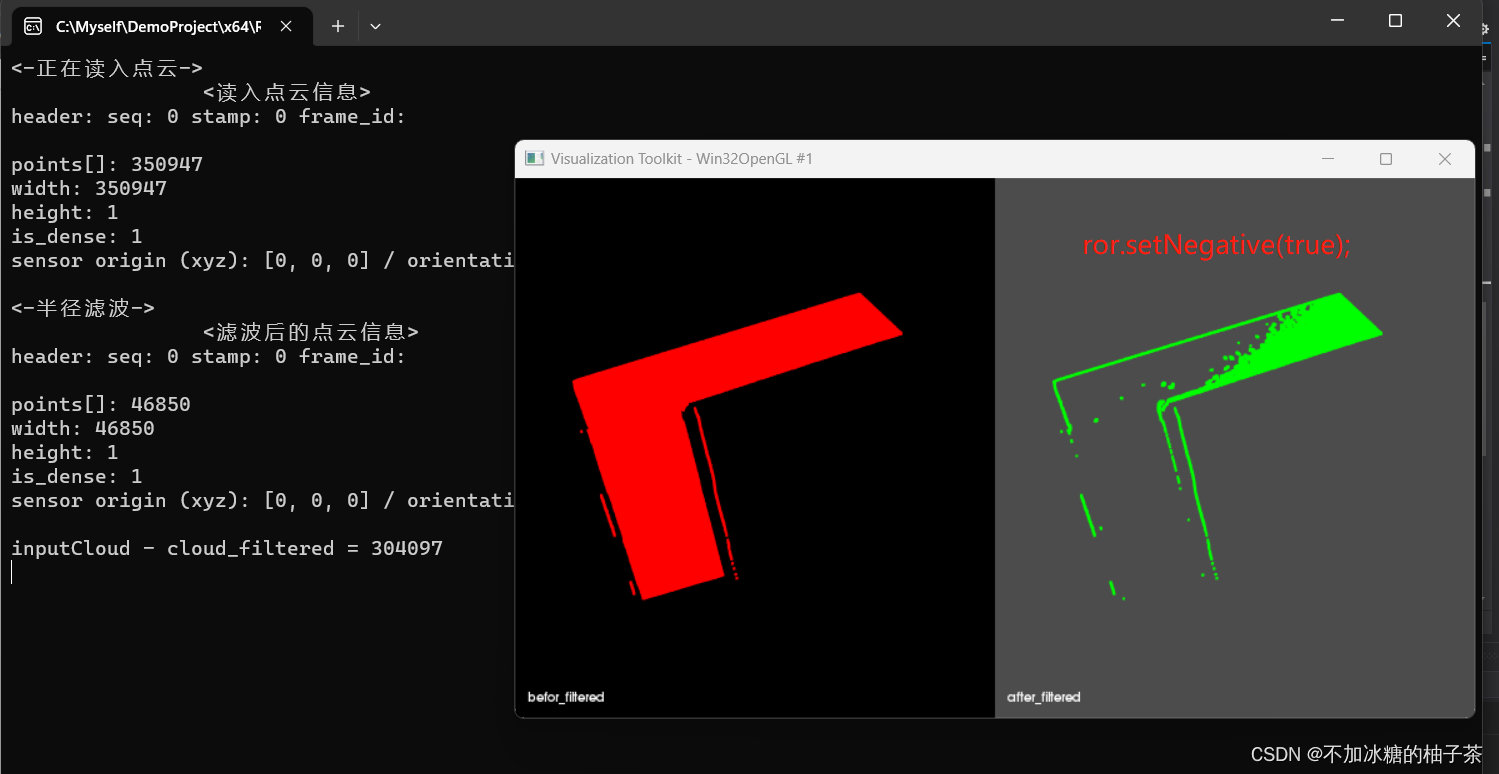
Task: Click the ror.setNegative(true); red annotation
Action: tap(1217, 246)
